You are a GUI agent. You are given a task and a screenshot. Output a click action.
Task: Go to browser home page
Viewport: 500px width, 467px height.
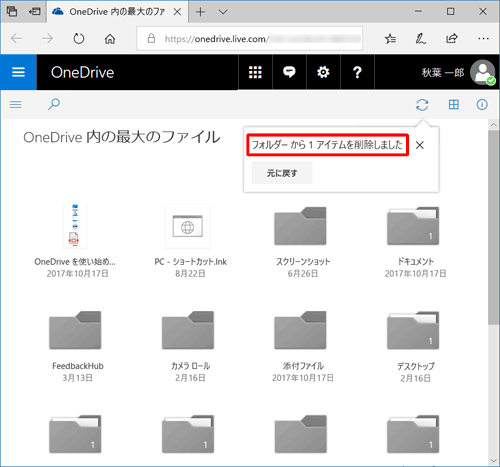(x=110, y=39)
